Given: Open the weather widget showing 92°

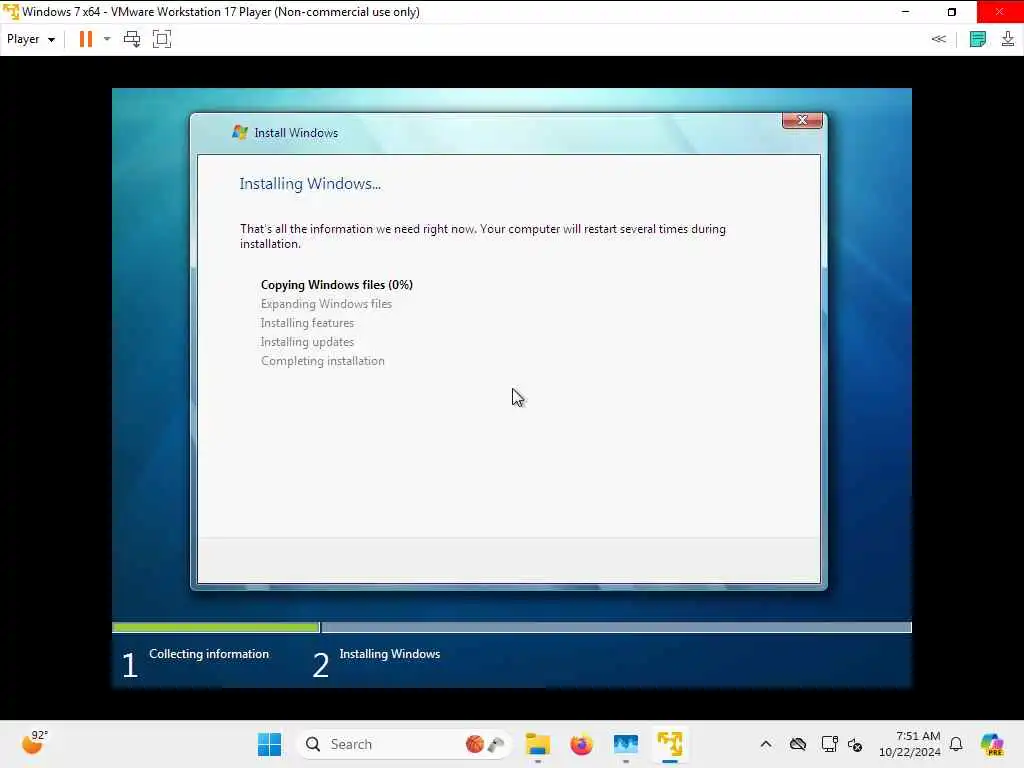Looking at the screenshot, I should (34, 743).
